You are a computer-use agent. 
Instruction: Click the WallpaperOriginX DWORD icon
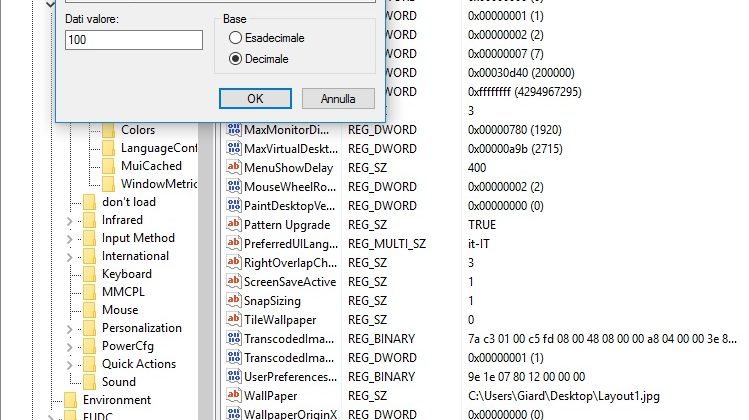tap(234, 414)
